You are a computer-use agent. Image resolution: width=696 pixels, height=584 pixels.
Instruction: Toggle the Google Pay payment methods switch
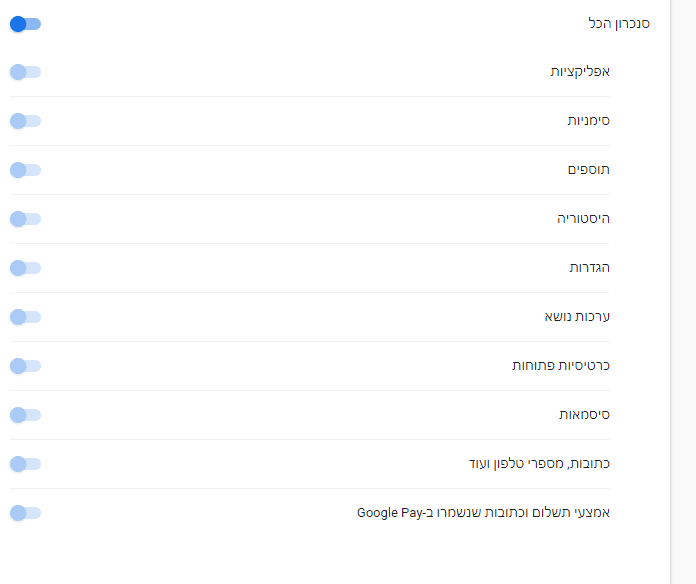click(x=25, y=513)
